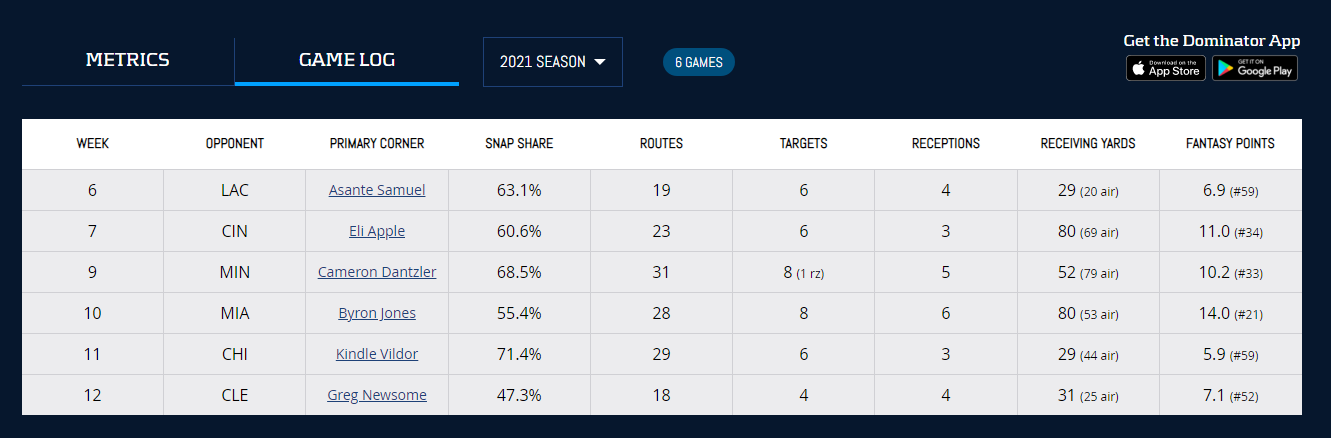Open Asante Samuel's player link
The image size is (1331, 438).
click(377, 190)
